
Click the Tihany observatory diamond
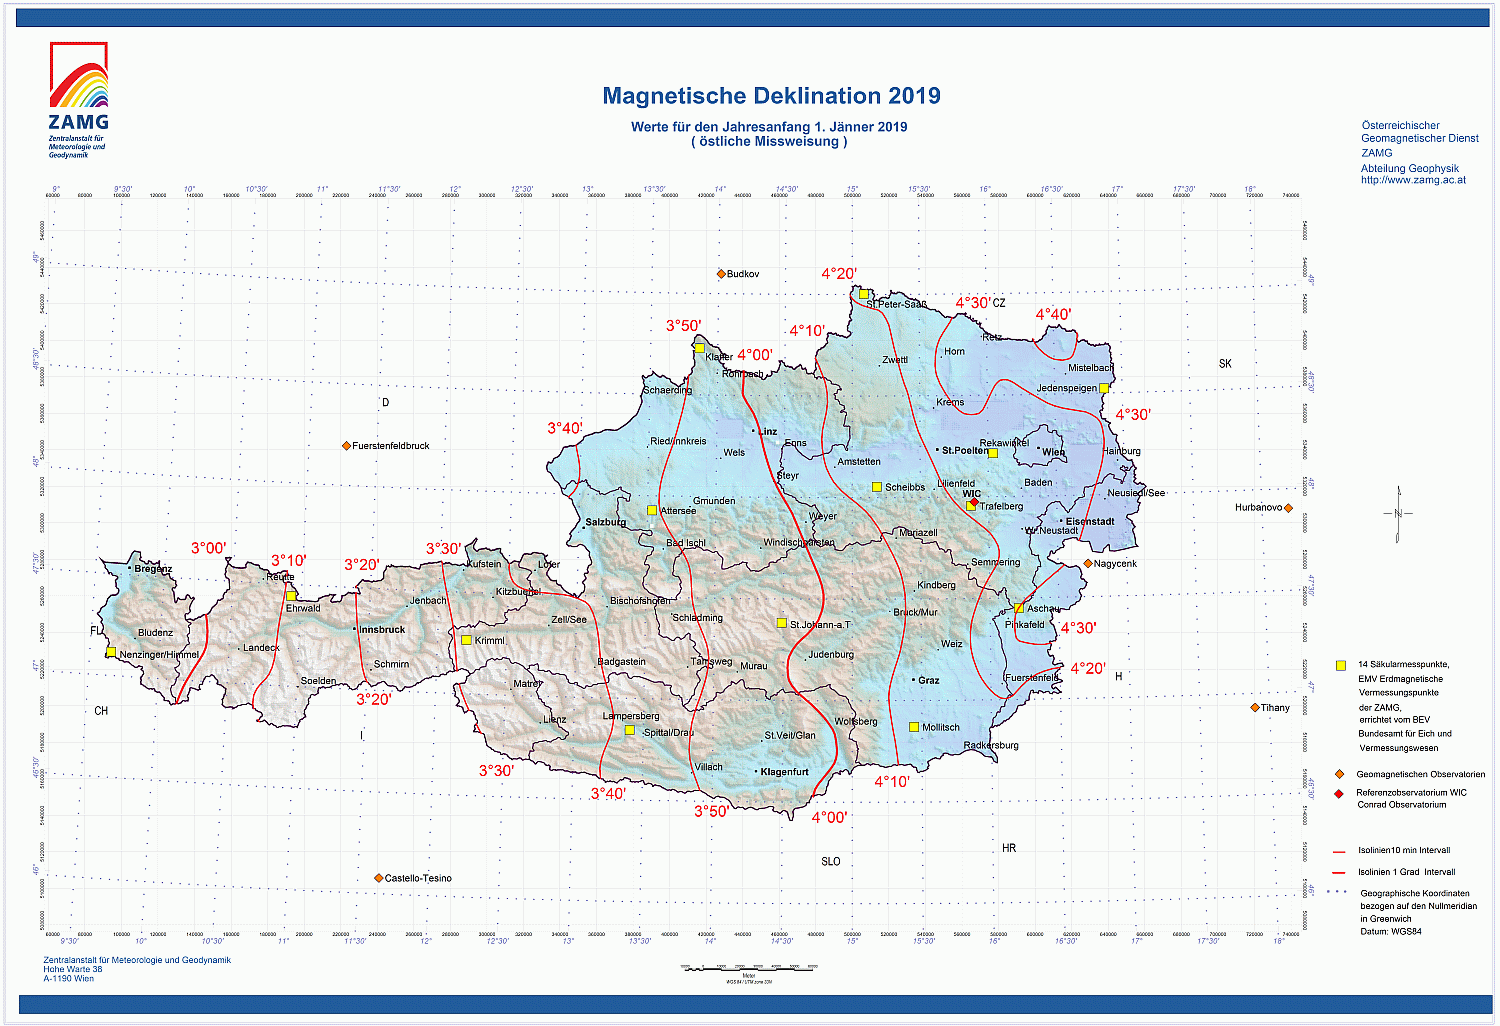(x=1255, y=708)
